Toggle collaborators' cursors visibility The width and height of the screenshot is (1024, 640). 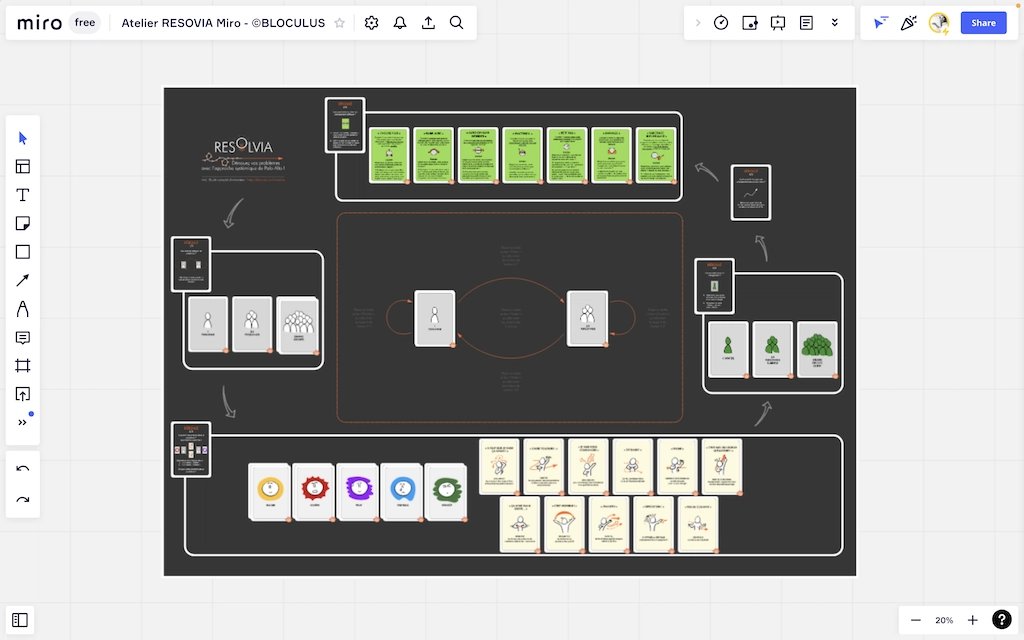pyautogui.click(x=880, y=23)
